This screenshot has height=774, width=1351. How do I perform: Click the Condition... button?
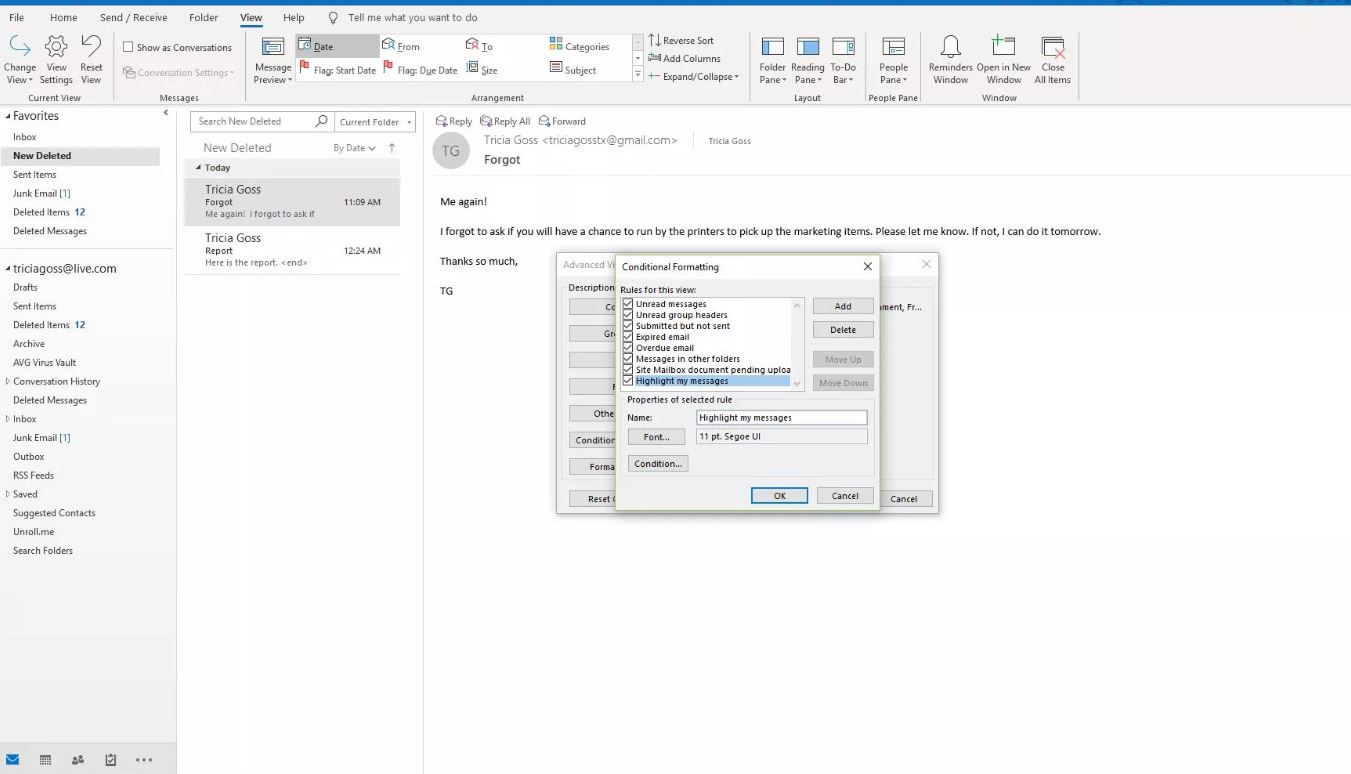point(658,463)
